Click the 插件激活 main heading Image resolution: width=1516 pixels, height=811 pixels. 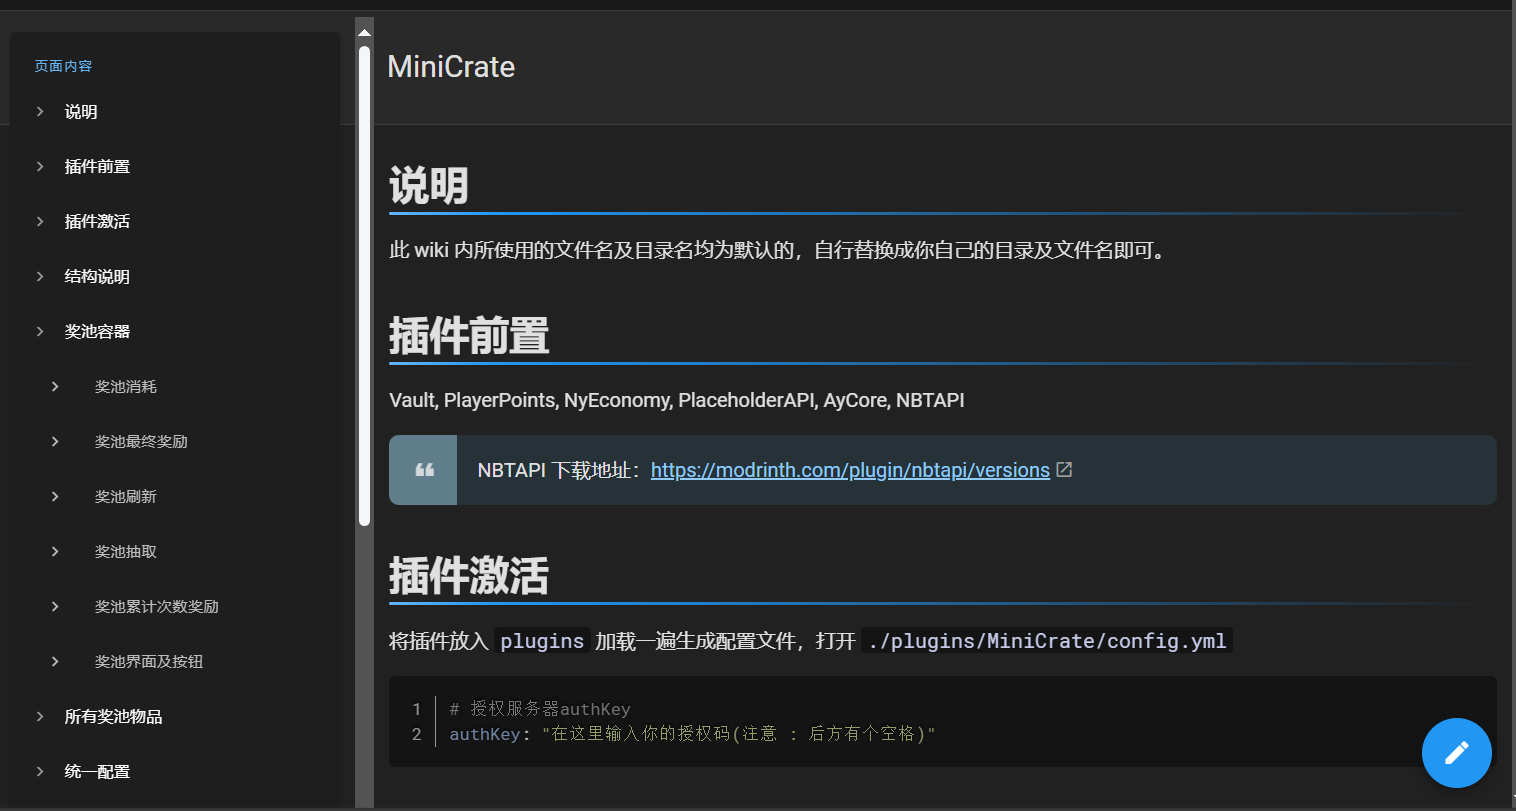click(x=469, y=576)
